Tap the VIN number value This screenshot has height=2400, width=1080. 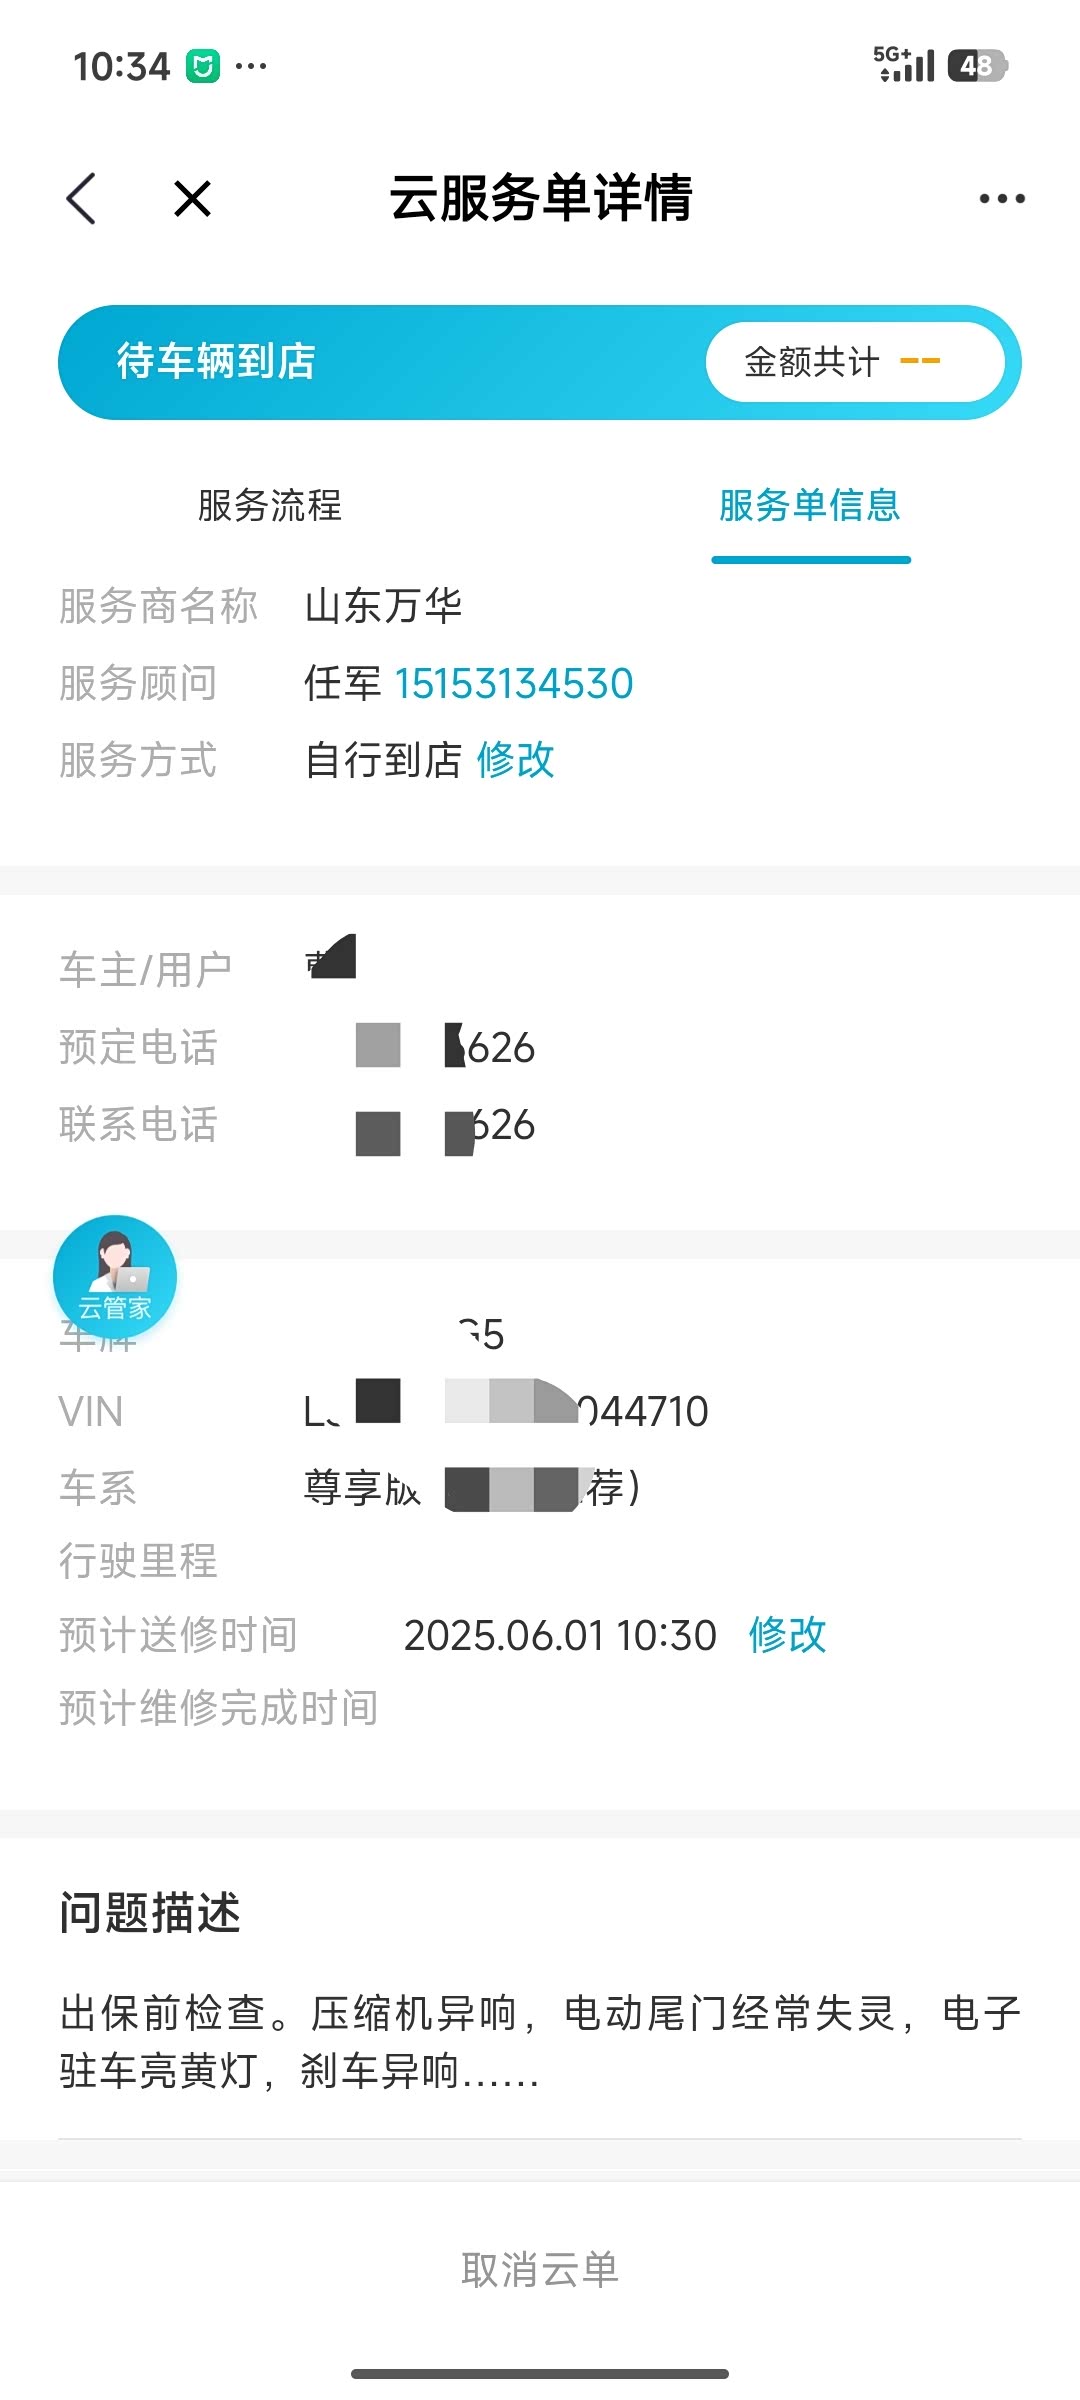(506, 1411)
